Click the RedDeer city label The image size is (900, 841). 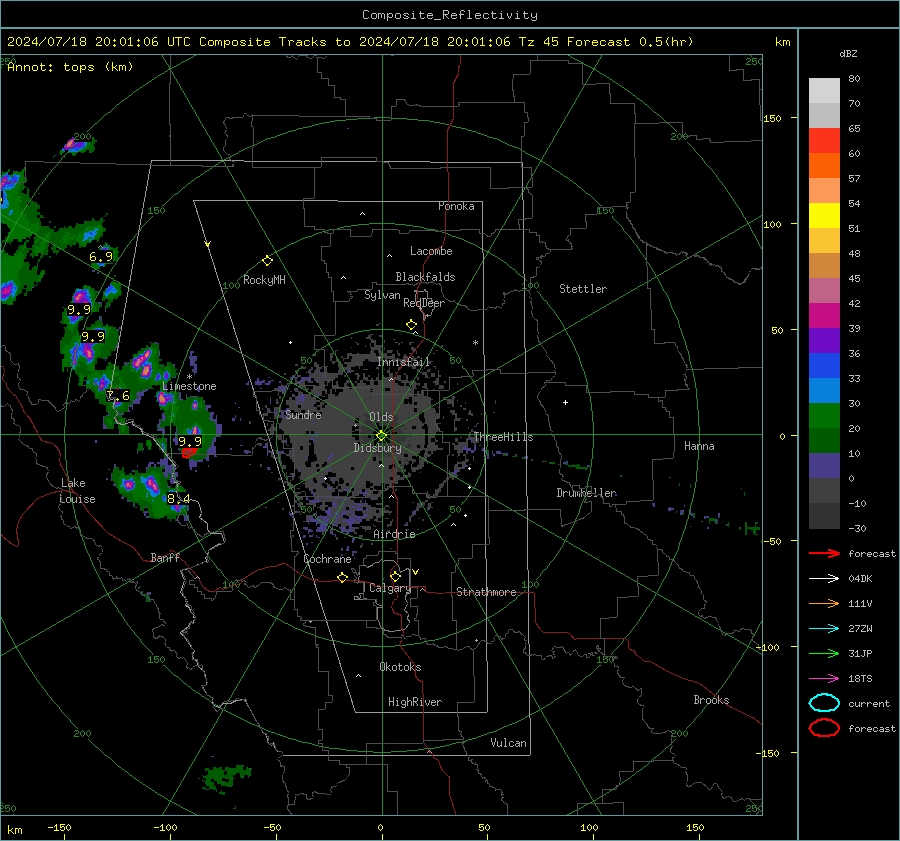pos(424,303)
